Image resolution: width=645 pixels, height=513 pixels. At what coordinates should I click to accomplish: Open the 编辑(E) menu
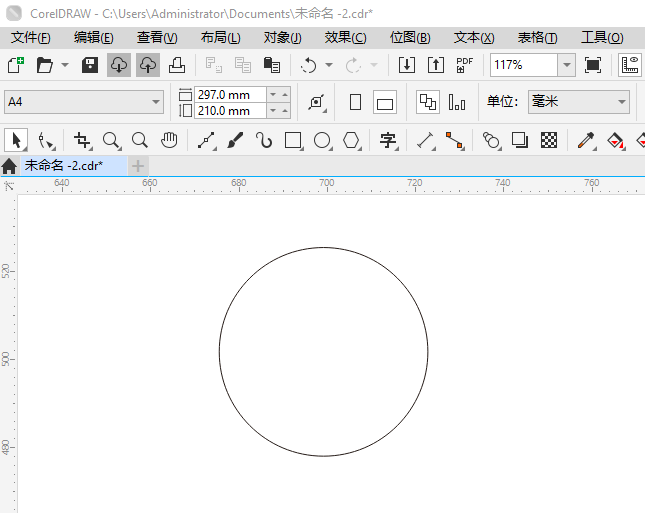click(x=94, y=37)
